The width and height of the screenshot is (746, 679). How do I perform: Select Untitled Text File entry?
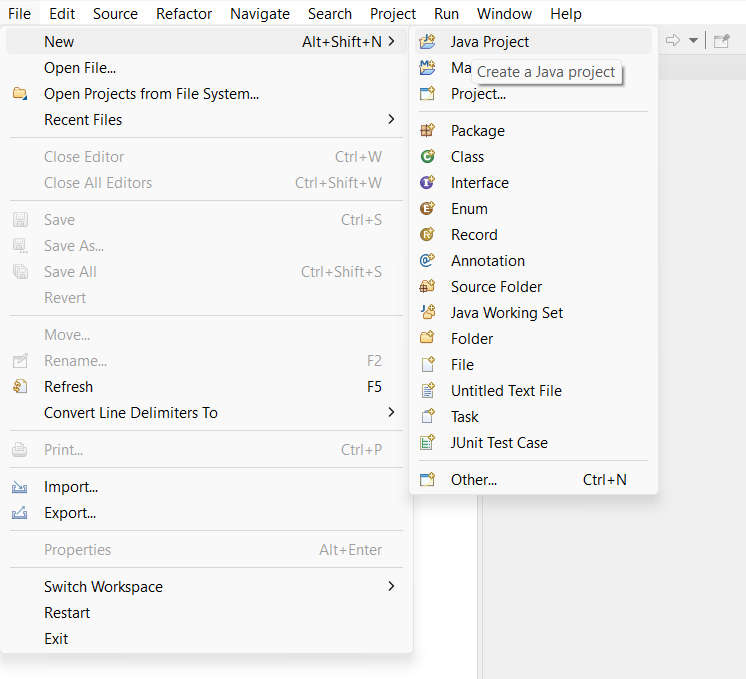coord(506,391)
